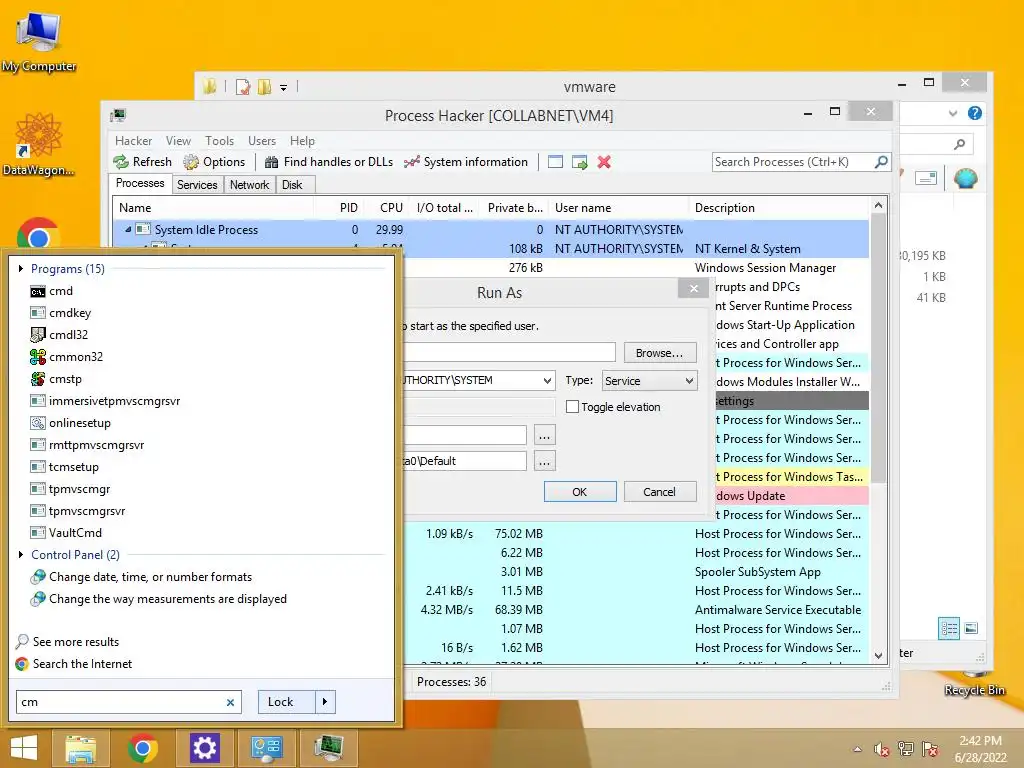Expand the vmware window ribbon chevron
The width and height of the screenshot is (1024, 768).
[953, 113]
